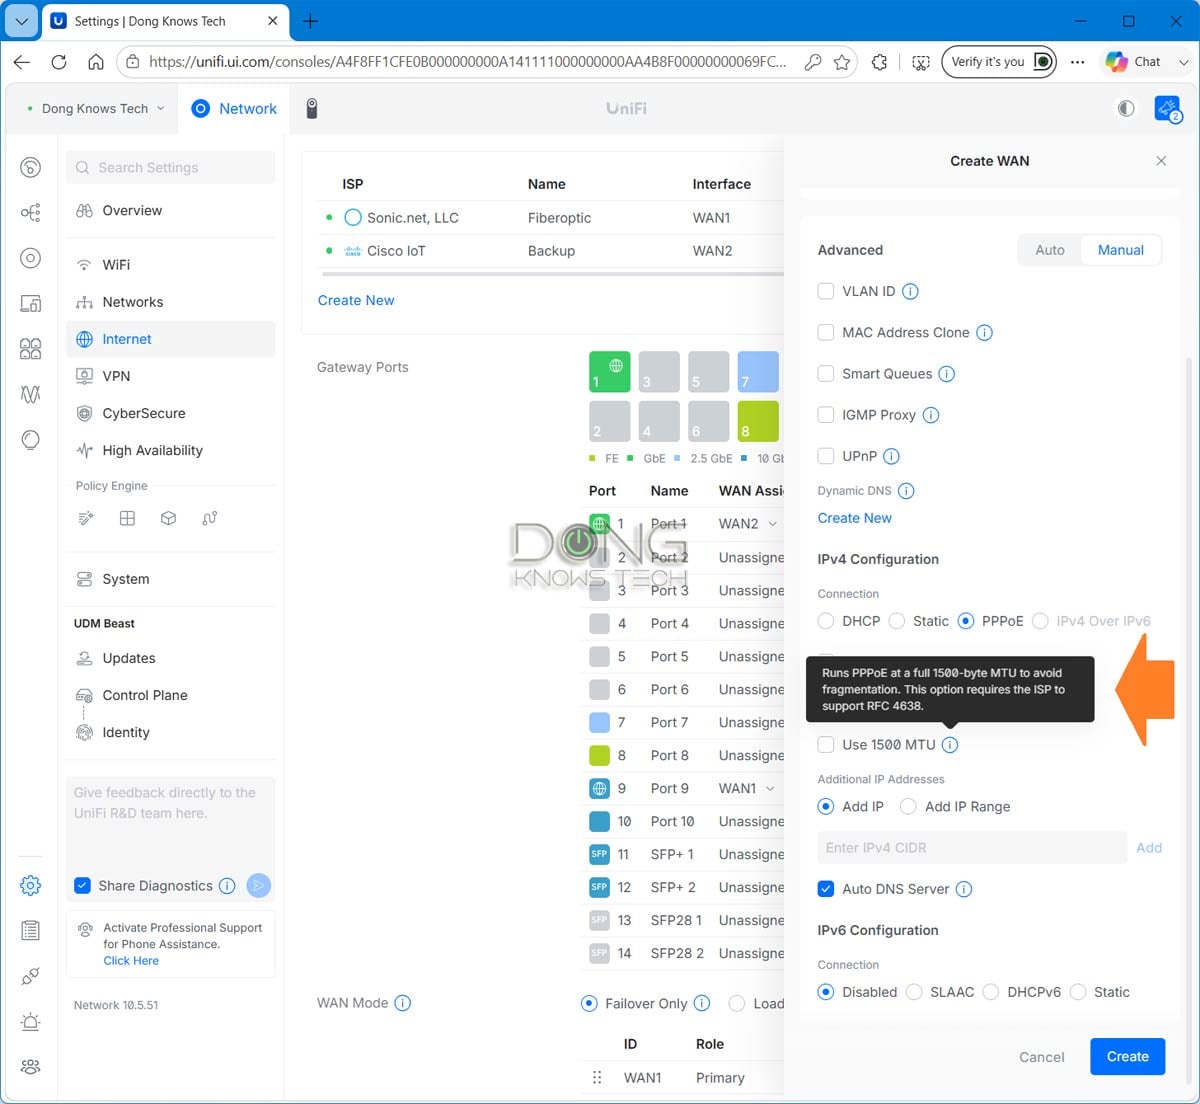Expand the Chat sidebar dropdown arrow

[1184, 62]
